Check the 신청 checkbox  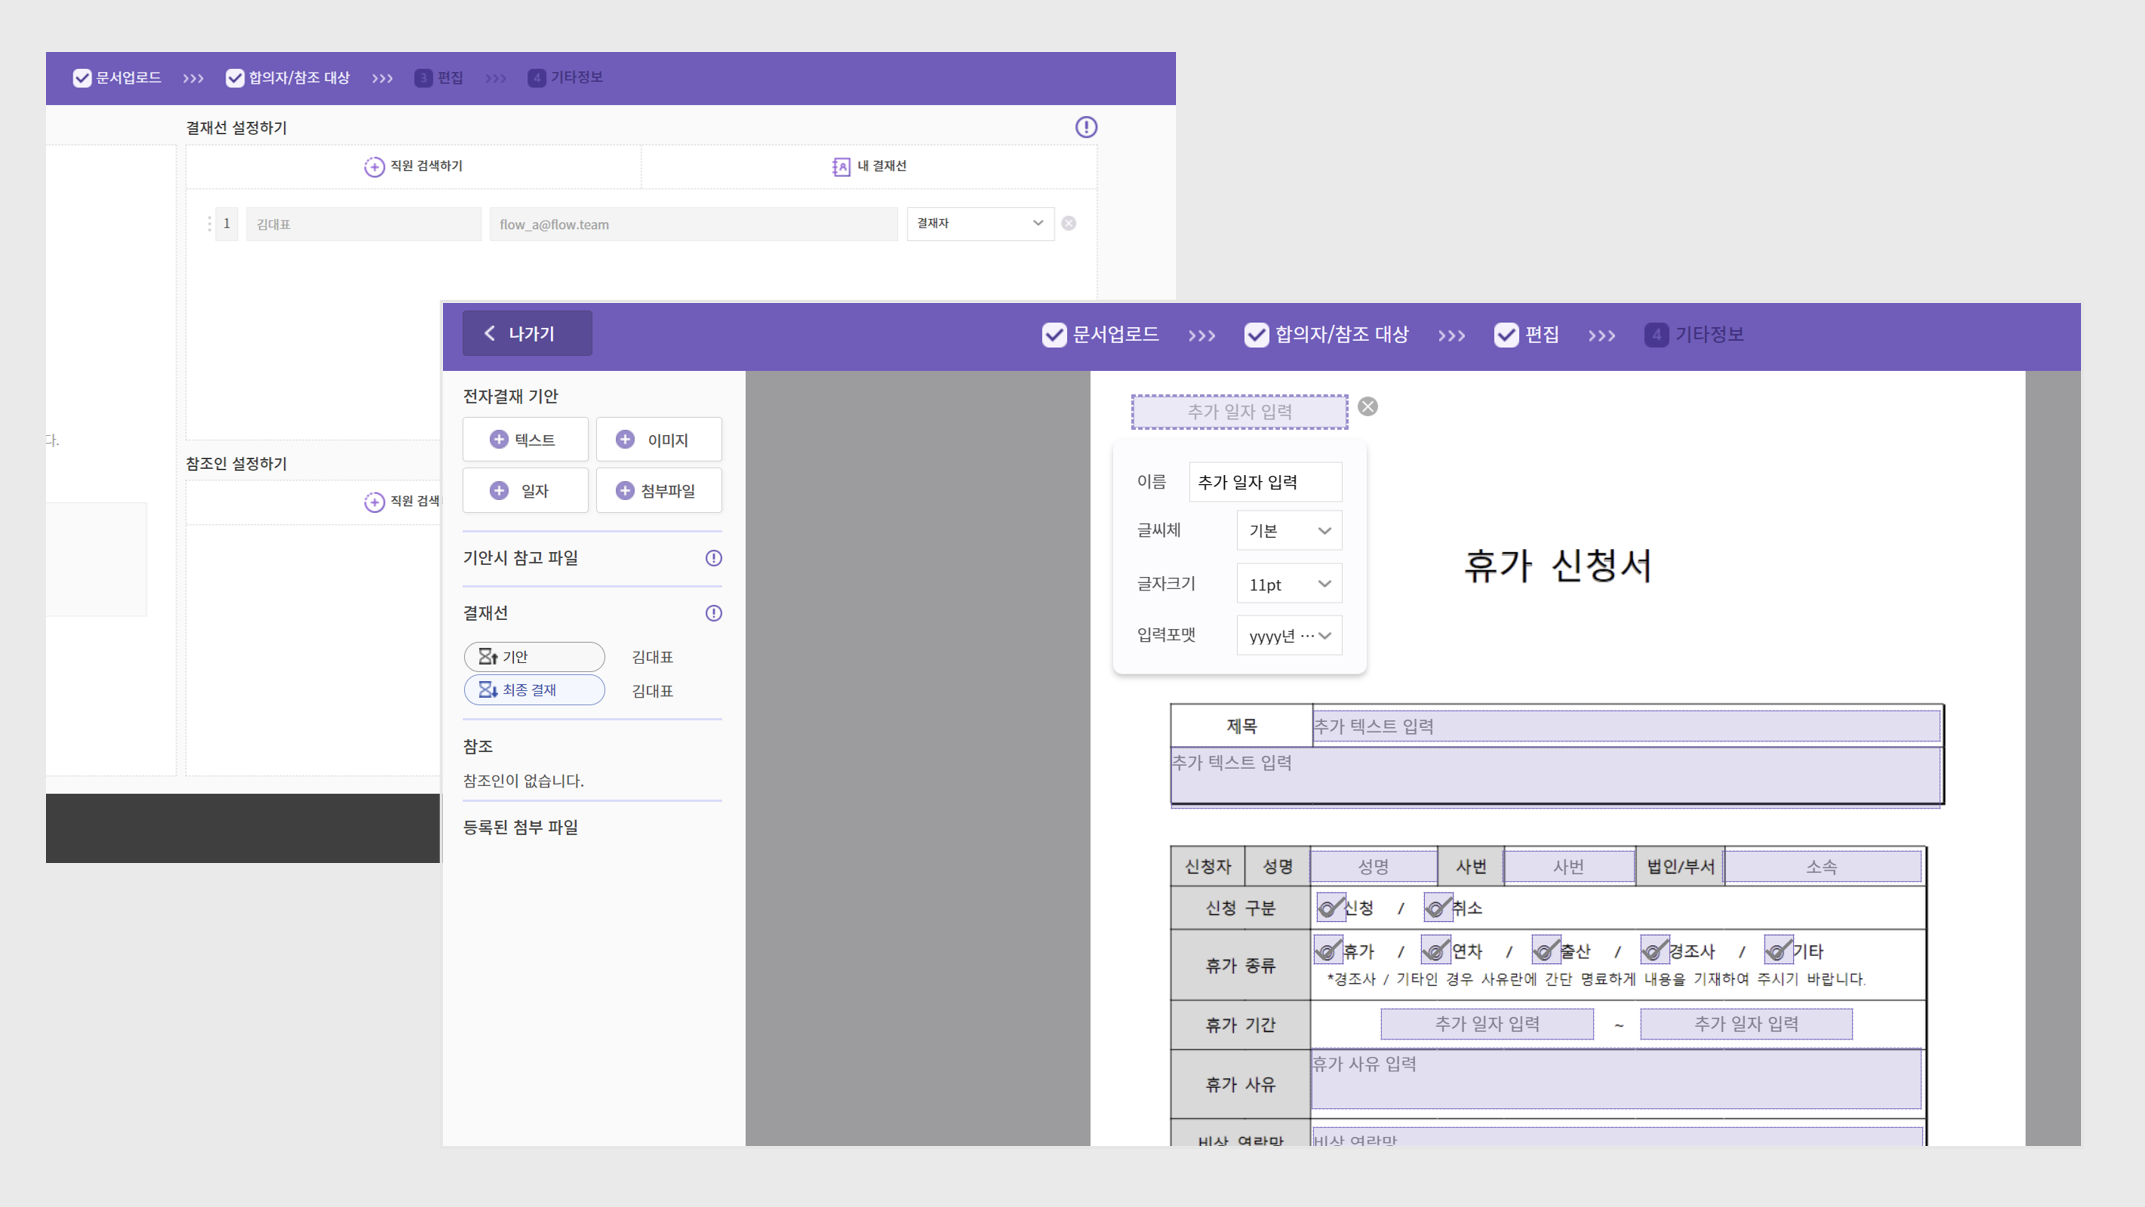point(1330,908)
